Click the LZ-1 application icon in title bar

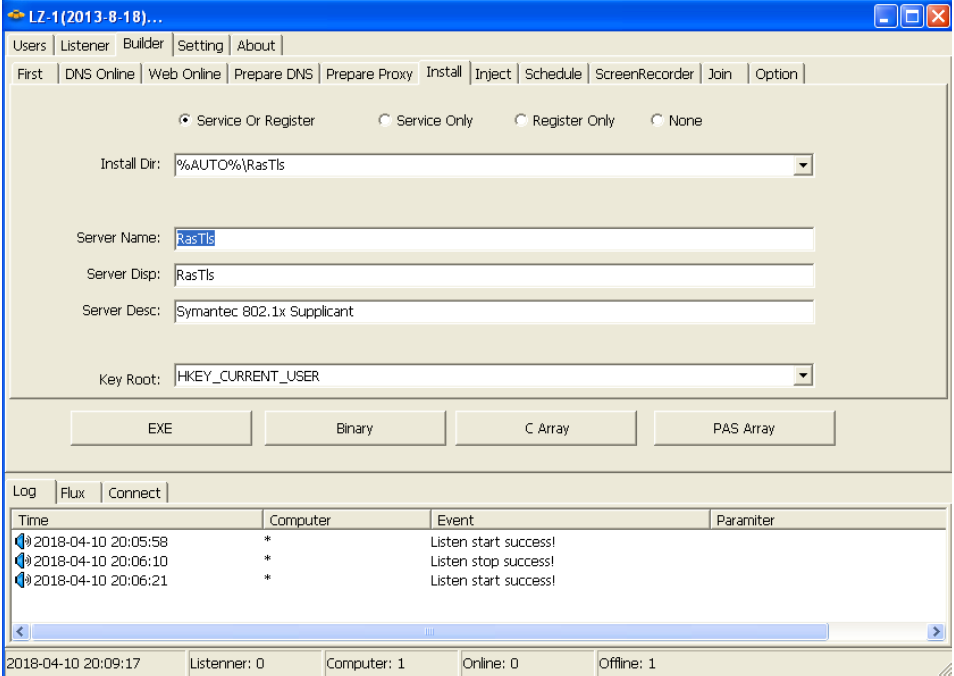pyautogui.click(x=15, y=16)
